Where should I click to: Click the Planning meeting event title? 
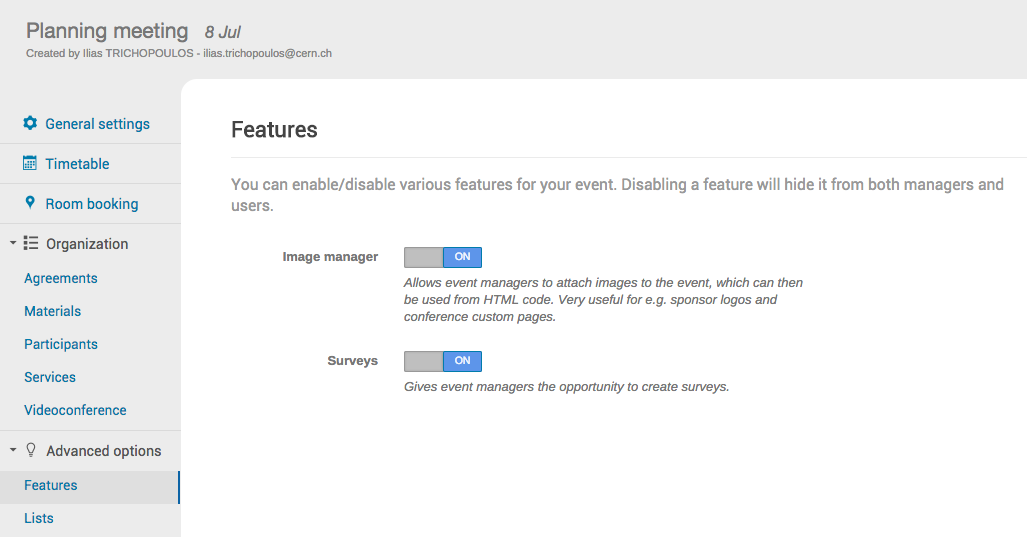107,31
